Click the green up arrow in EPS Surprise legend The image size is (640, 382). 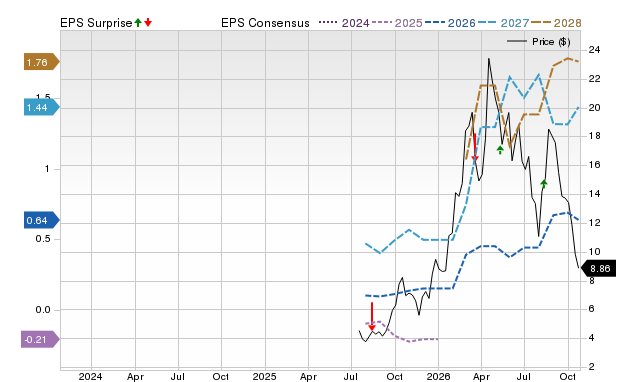click(138, 23)
